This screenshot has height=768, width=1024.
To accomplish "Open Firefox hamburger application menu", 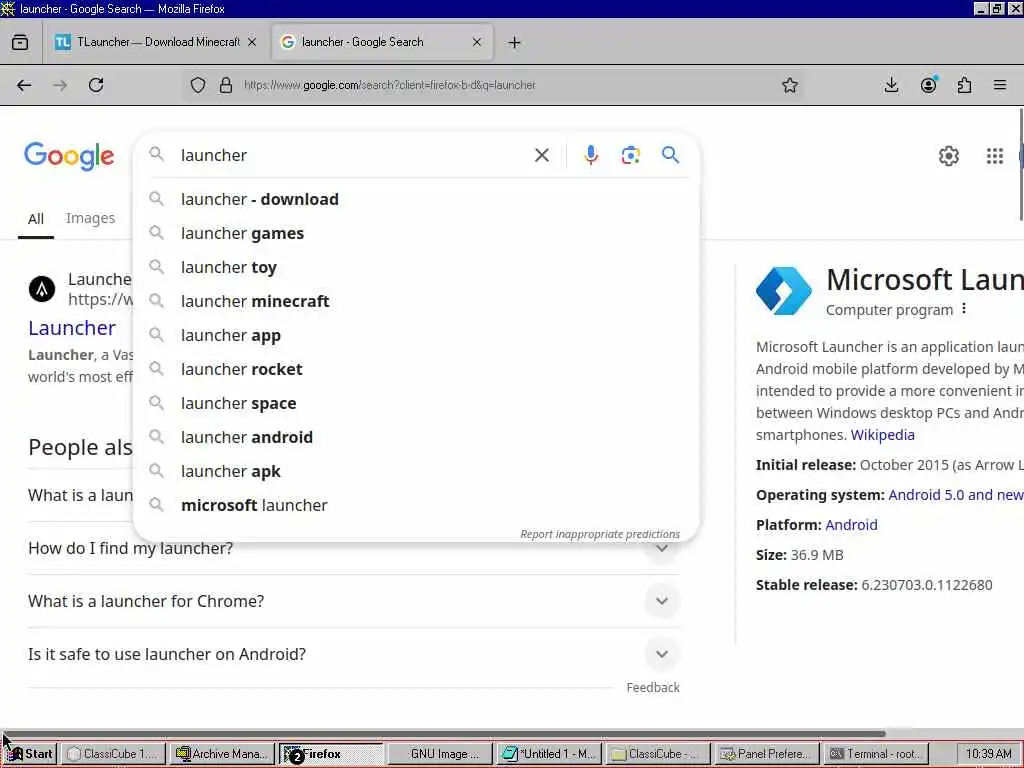I will (1000, 85).
